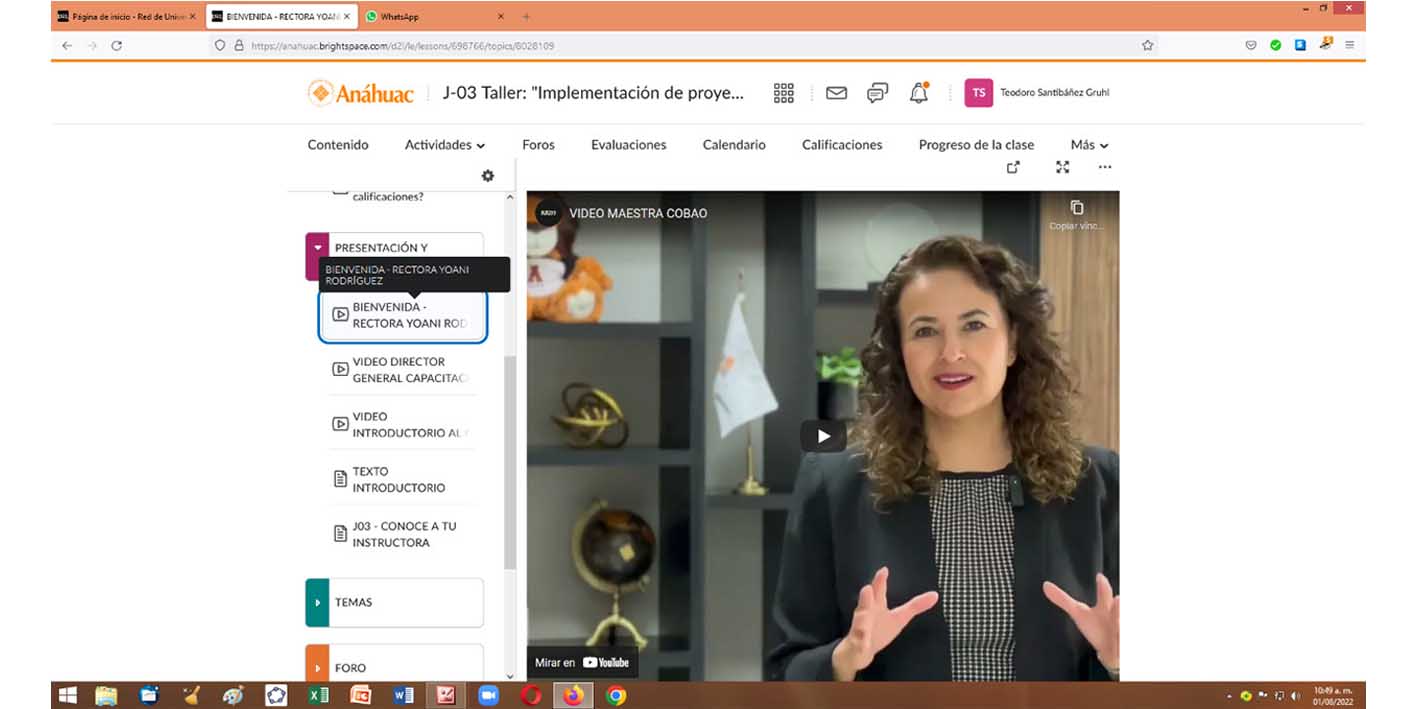Click the sidebar settings gear icon
Screen dimensions: 1417x709
click(x=488, y=176)
